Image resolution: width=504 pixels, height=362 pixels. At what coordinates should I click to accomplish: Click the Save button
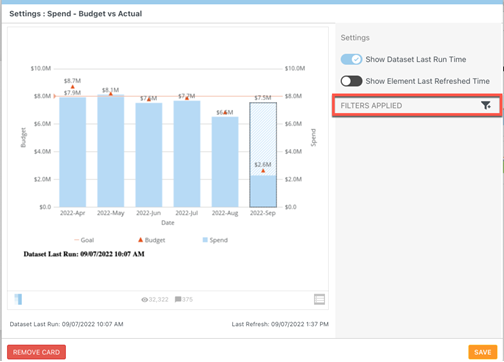483,352
